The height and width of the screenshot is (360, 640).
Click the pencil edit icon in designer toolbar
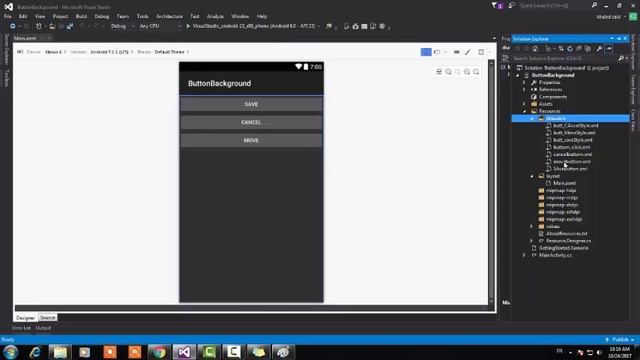468,52
